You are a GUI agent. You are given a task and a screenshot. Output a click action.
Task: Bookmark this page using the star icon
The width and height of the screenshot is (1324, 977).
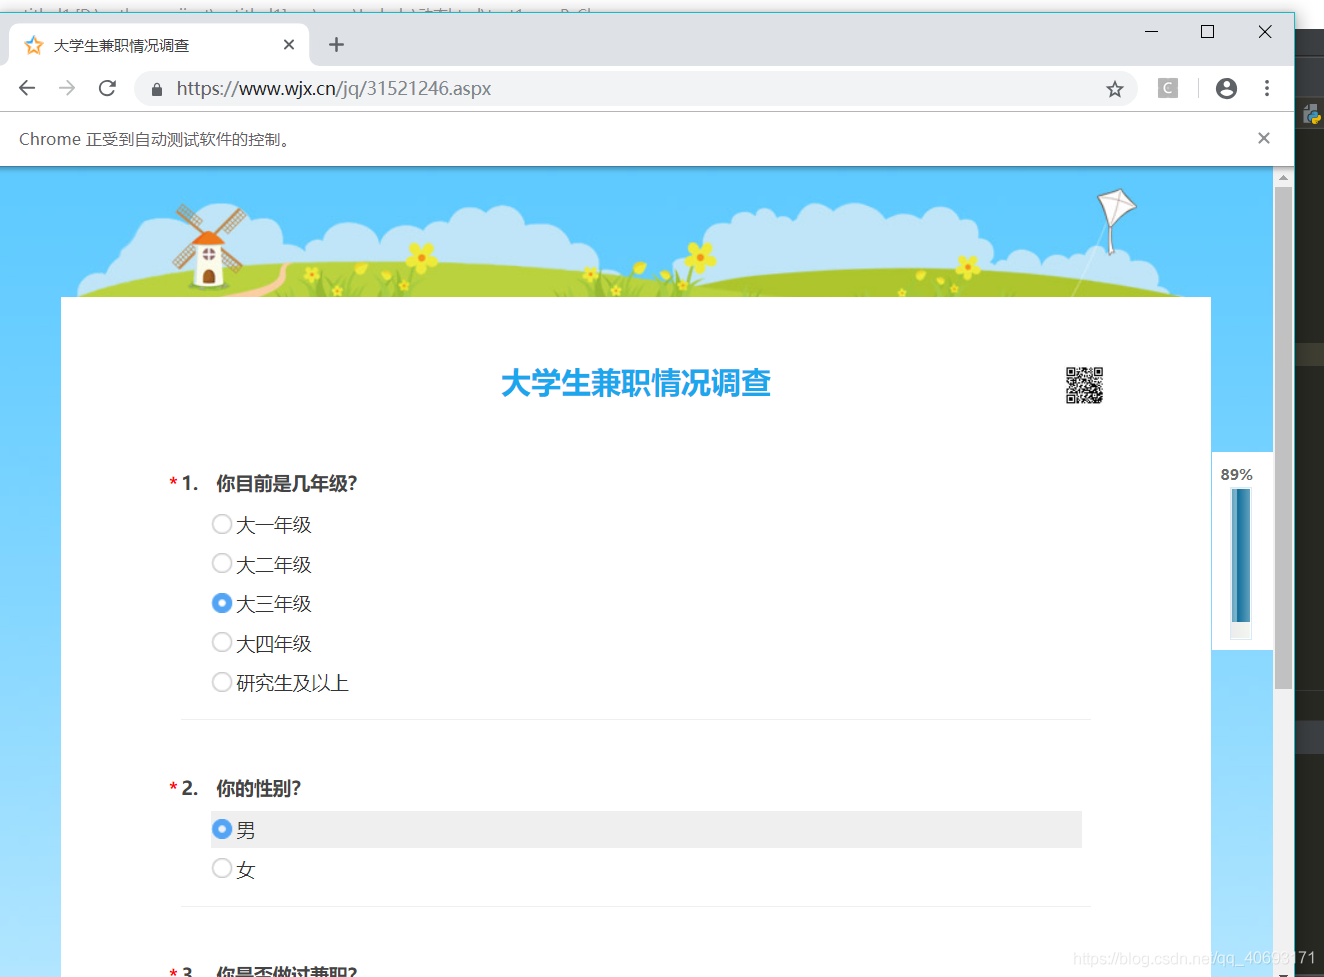pos(1114,88)
